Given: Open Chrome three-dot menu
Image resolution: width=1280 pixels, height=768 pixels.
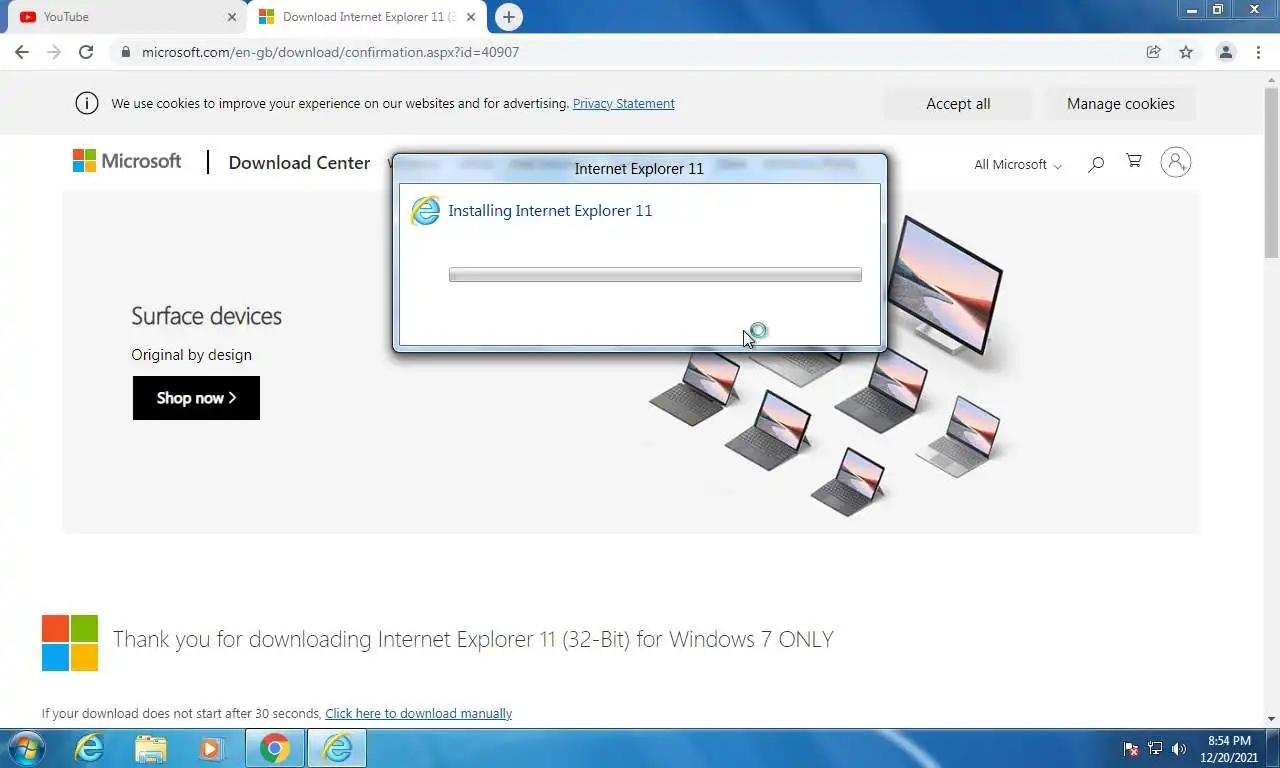Looking at the screenshot, I should (x=1258, y=52).
